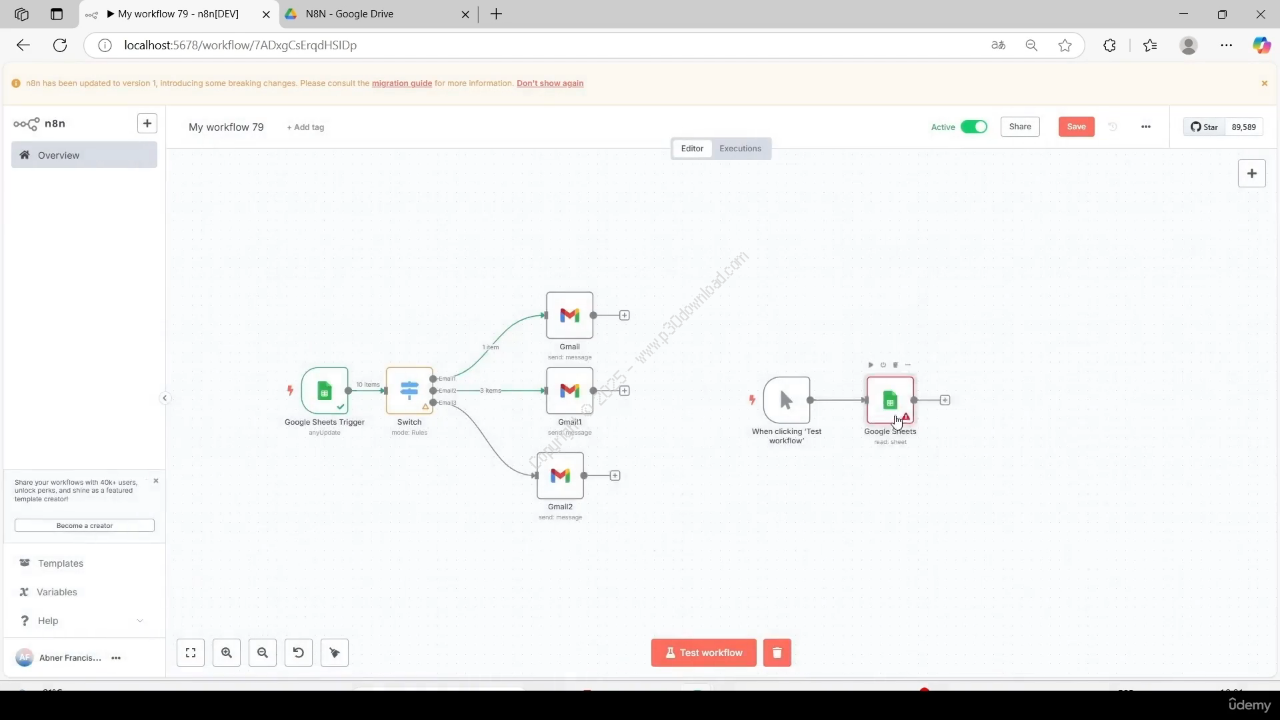
Task: Click the workflow name My workflow 79
Action: point(226,127)
